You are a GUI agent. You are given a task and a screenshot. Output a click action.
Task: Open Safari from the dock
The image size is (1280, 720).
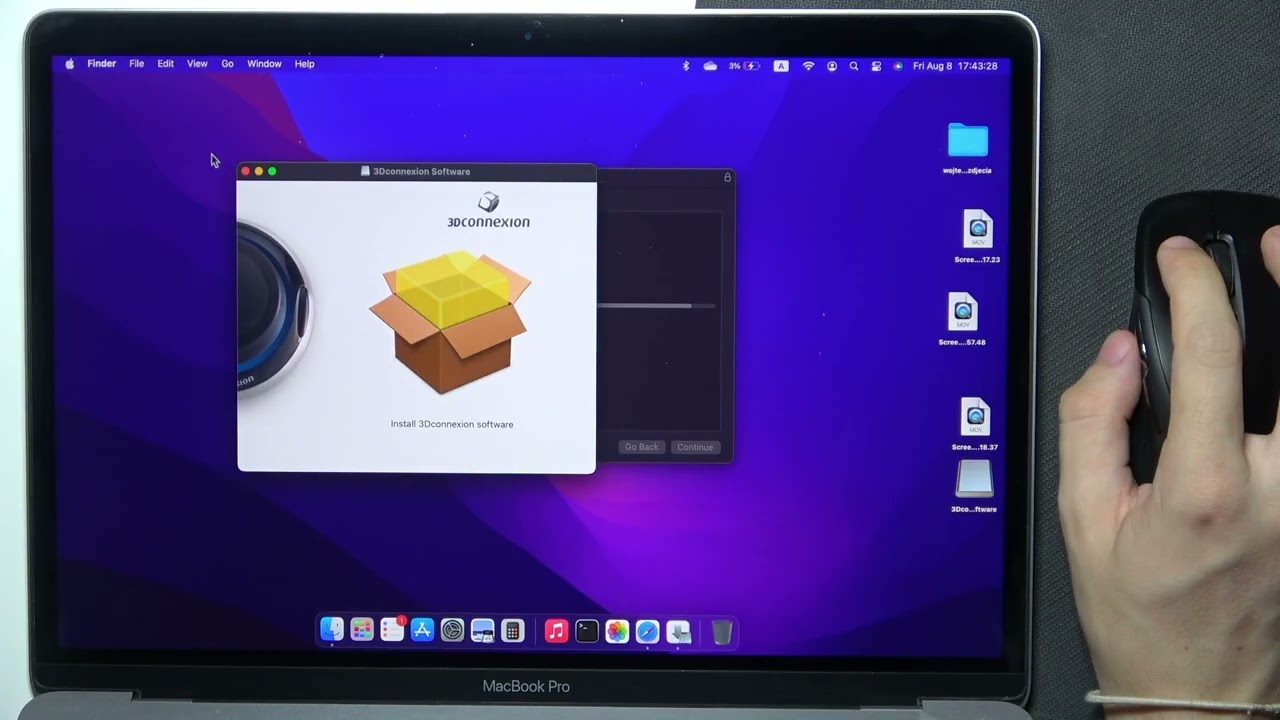click(648, 630)
